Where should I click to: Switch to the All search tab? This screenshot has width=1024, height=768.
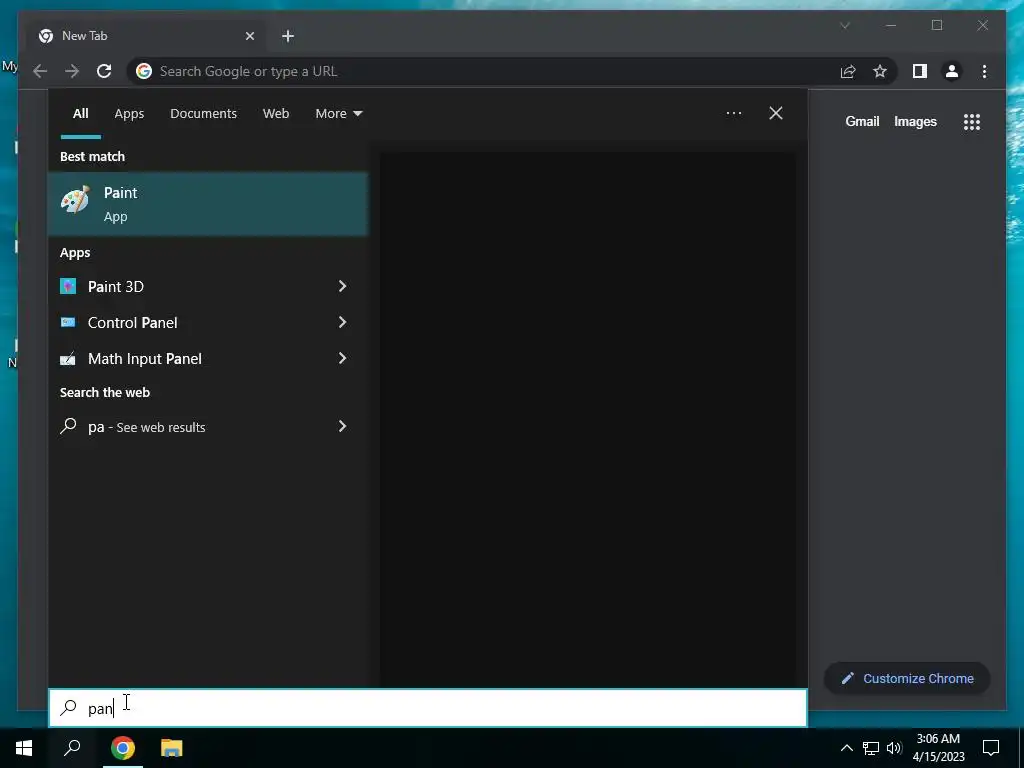click(x=80, y=114)
